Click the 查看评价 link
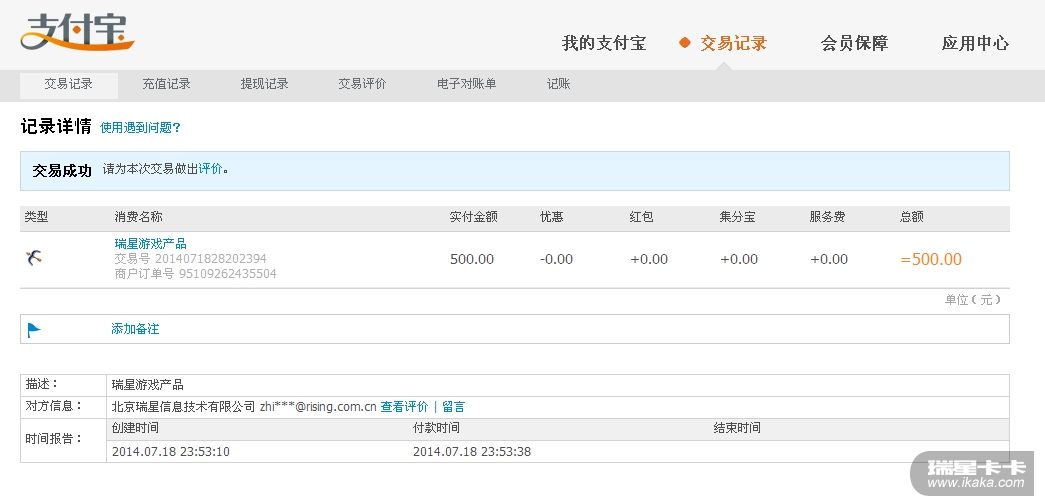 pyautogui.click(x=404, y=407)
